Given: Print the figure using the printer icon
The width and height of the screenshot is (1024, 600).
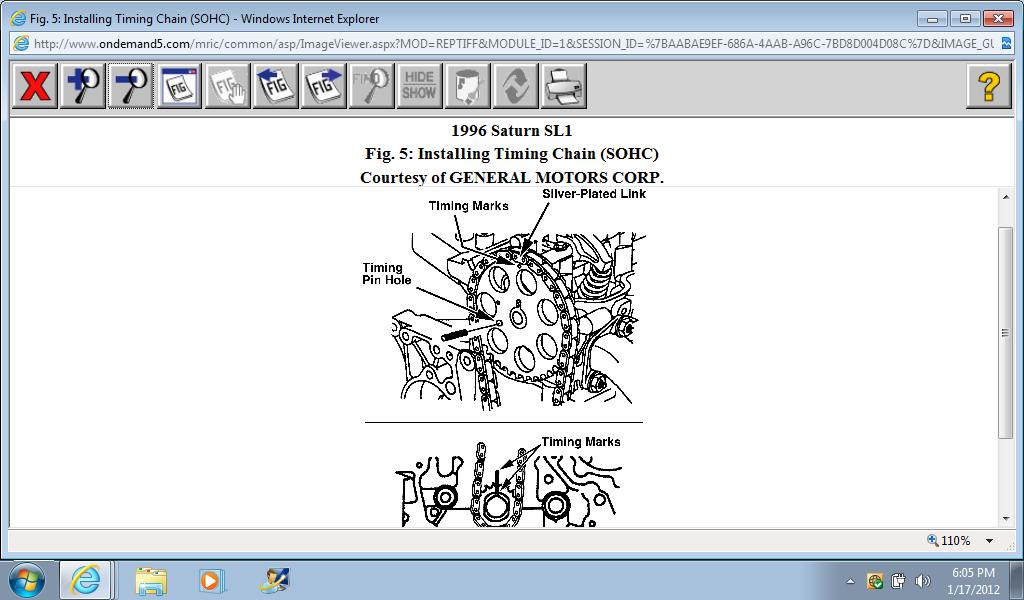Looking at the screenshot, I should 564,86.
